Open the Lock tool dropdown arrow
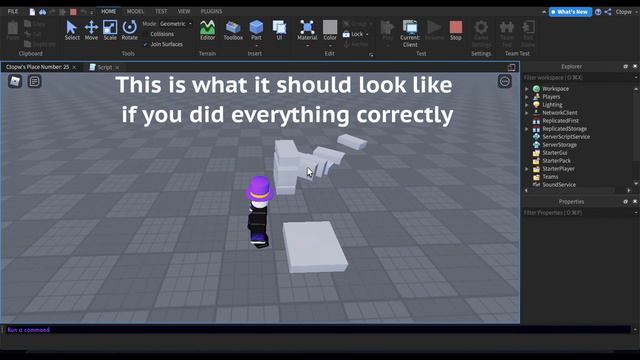640x360 pixels. [367, 35]
